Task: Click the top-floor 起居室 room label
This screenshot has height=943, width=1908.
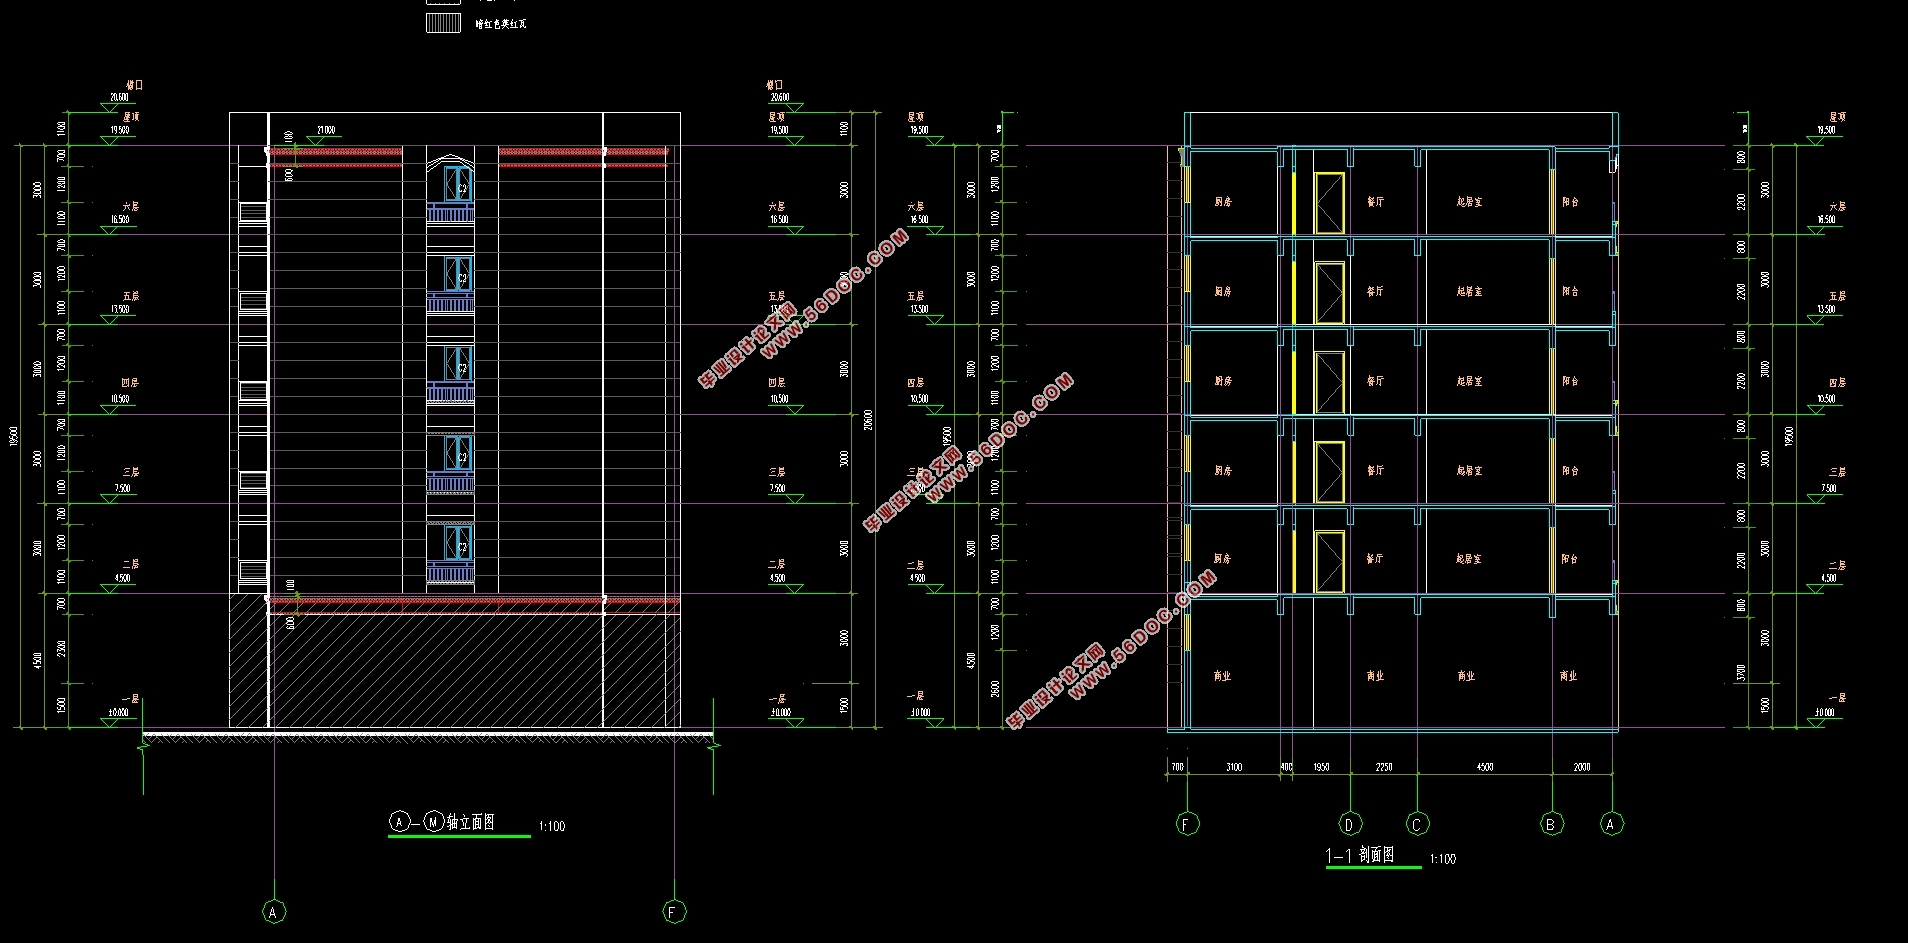Action: pos(1469,202)
